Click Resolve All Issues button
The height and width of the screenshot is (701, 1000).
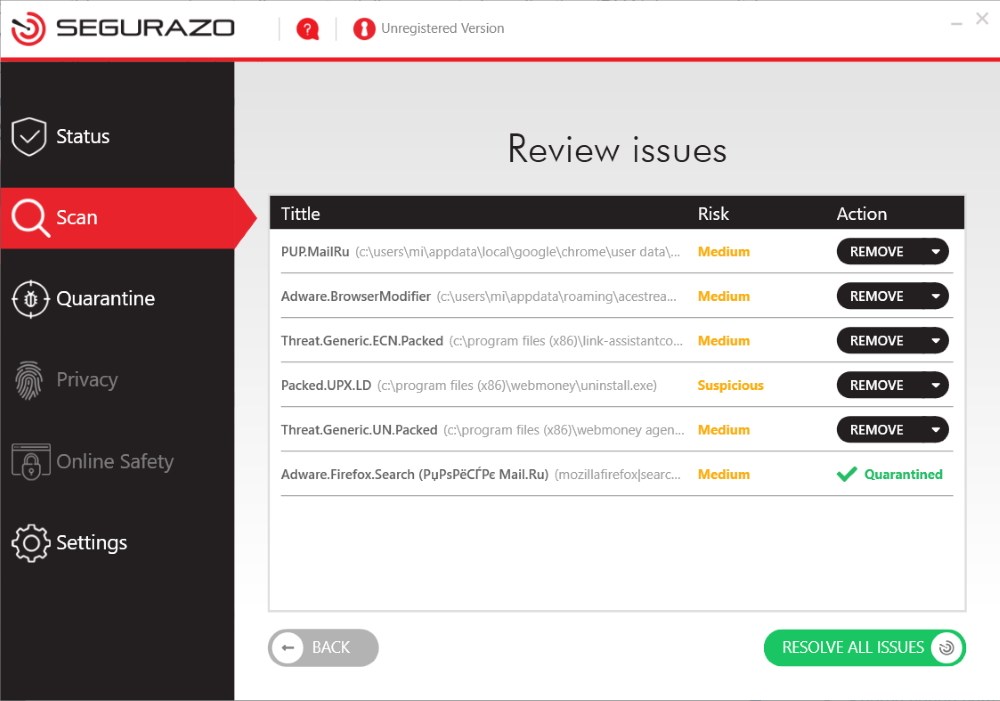(865, 648)
